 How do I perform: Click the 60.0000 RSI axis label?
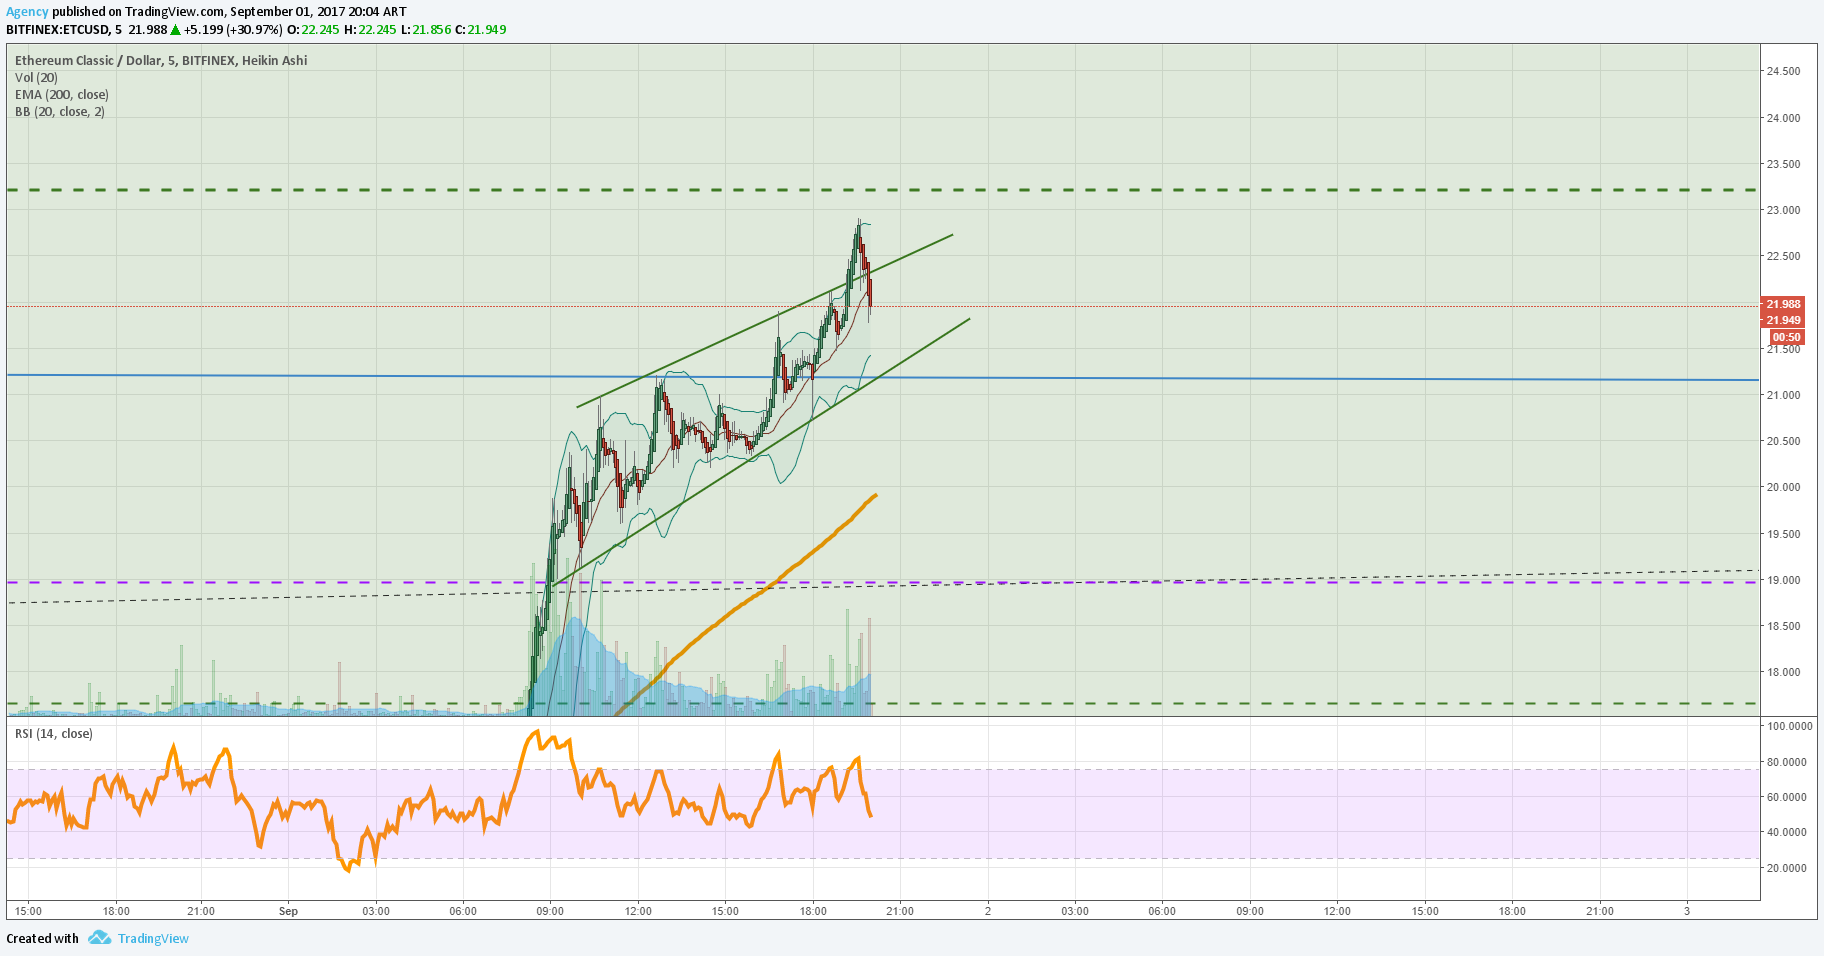1787,797
